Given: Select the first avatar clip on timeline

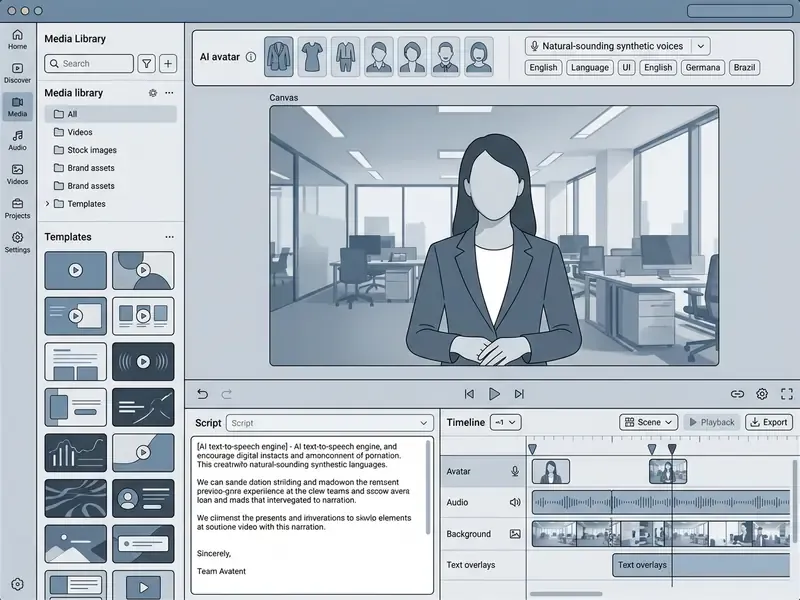Looking at the screenshot, I should (x=551, y=471).
